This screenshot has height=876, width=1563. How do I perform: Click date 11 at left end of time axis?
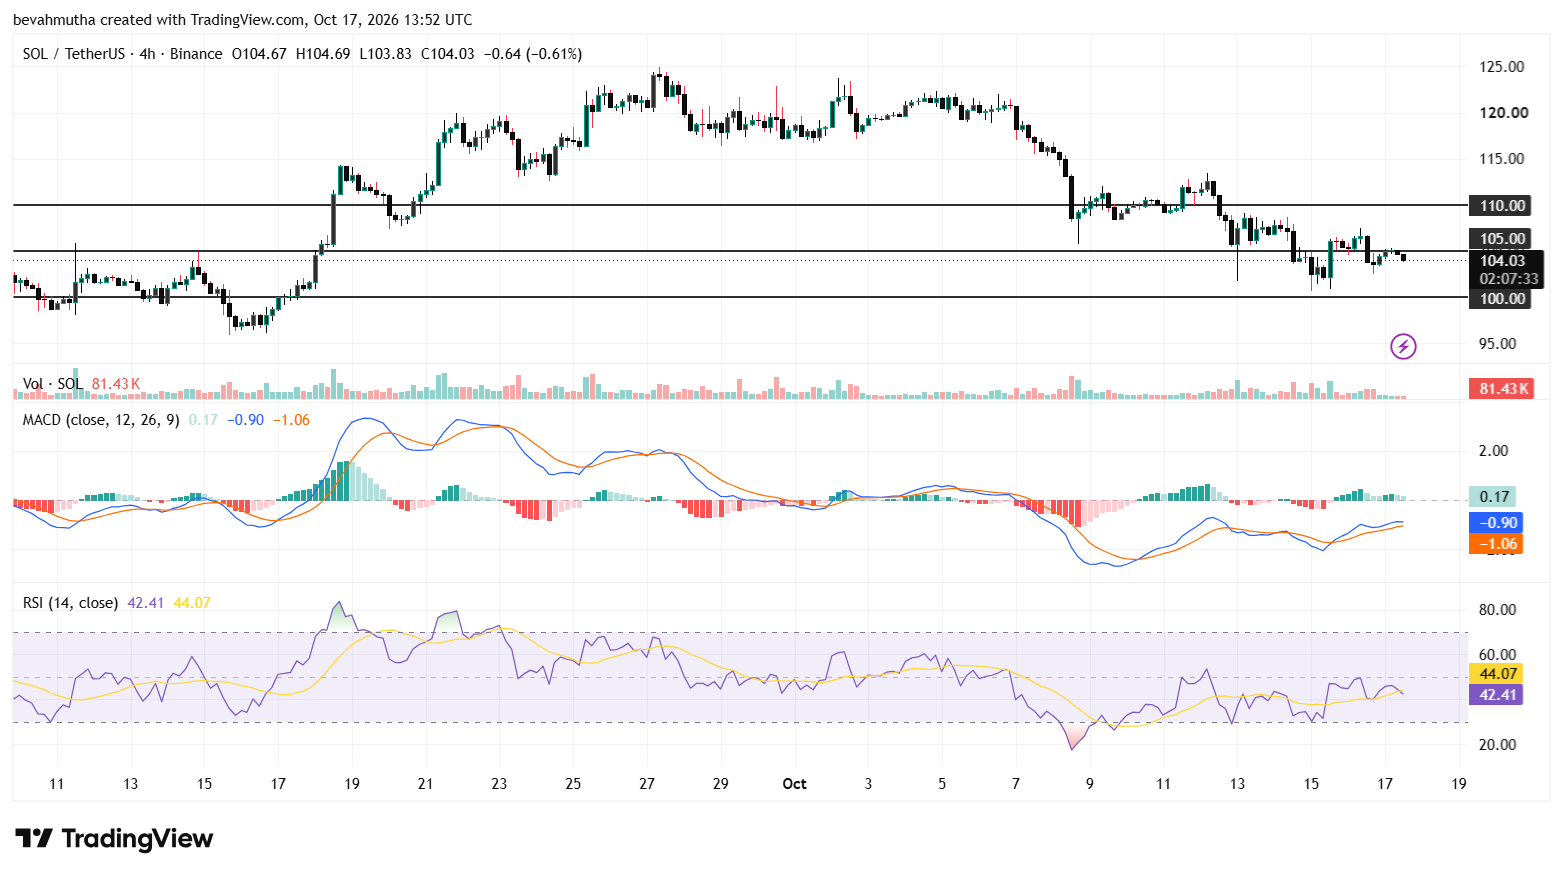[57, 784]
